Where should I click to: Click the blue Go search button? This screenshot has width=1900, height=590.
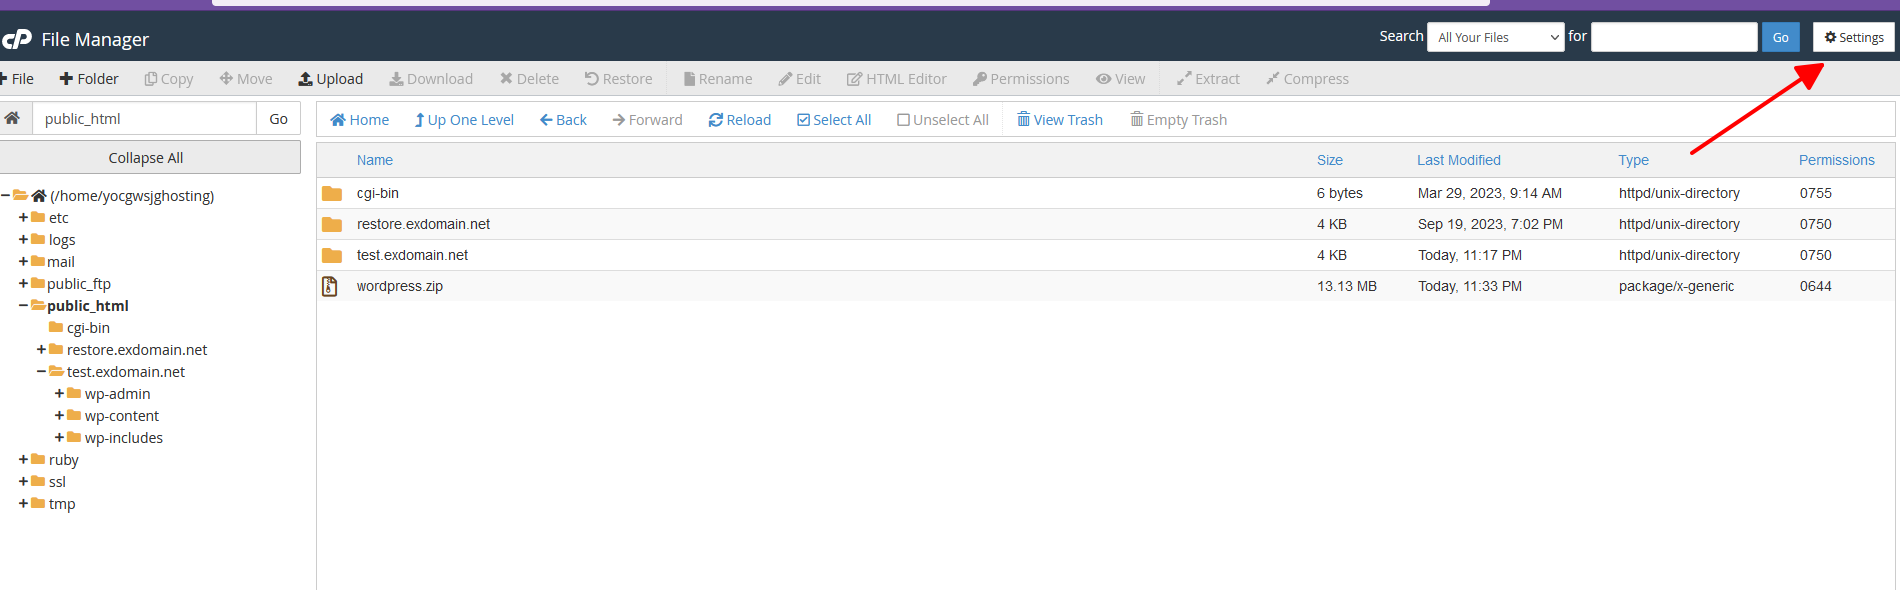pyautogui.click(x=1780, y=37)
